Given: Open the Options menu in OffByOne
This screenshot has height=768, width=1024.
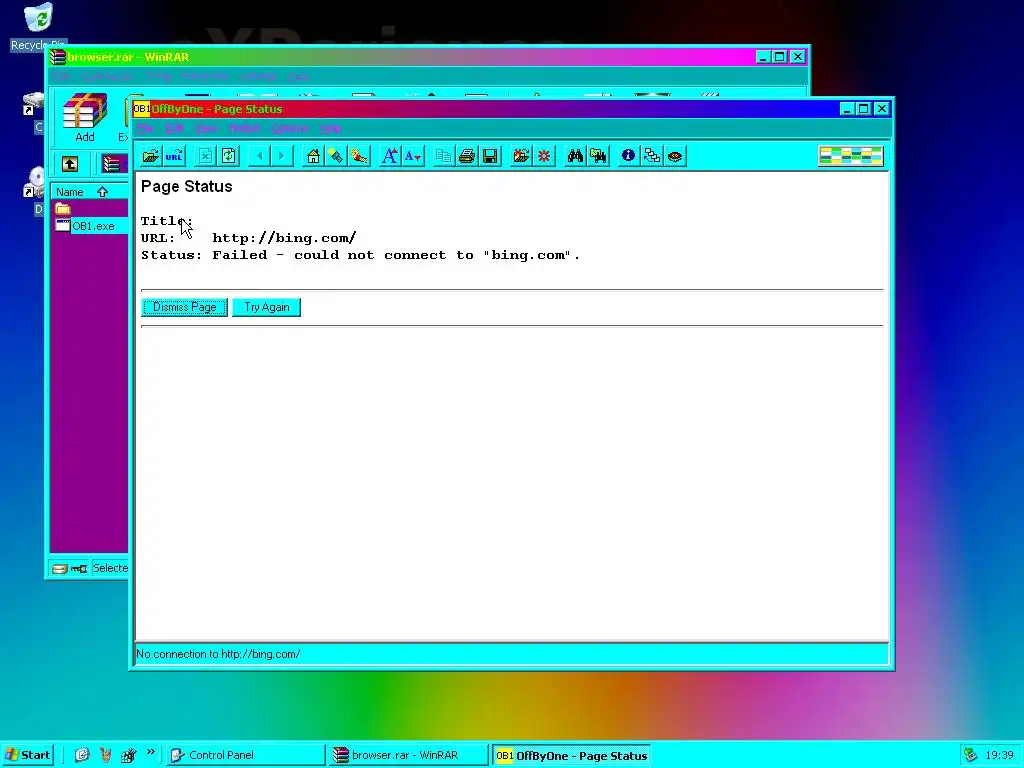Looking at the screenshot, I should (290, 129).
